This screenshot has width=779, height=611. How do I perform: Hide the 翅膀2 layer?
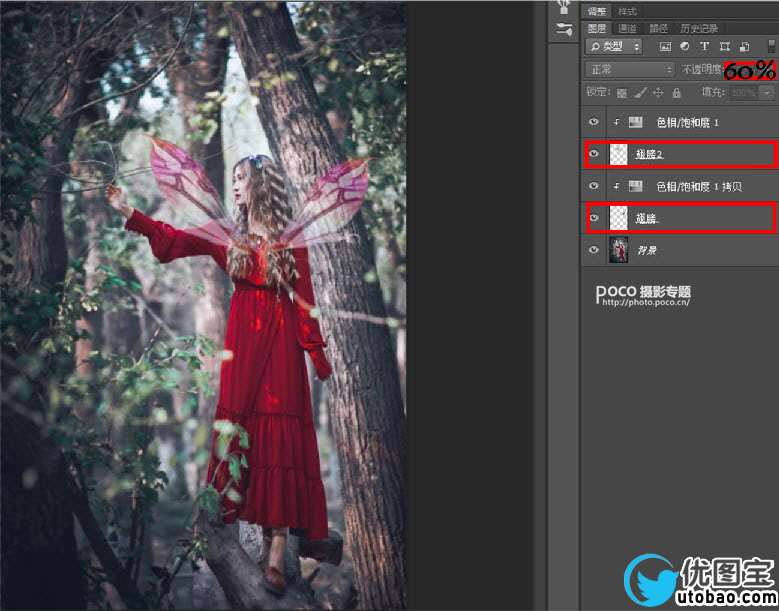[594, 154]
